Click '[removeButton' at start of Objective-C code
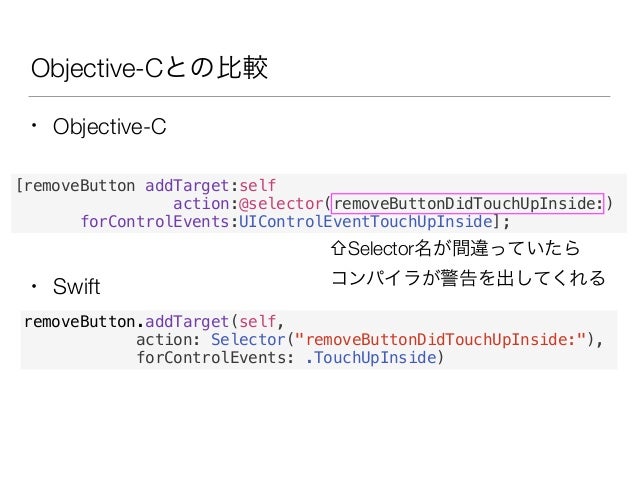 point(75,186)
